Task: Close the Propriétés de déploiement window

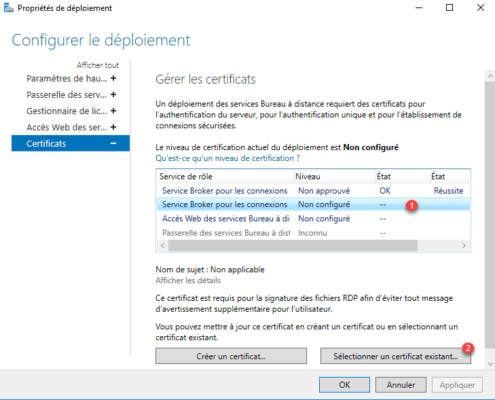Action: [x=480, y=8]
